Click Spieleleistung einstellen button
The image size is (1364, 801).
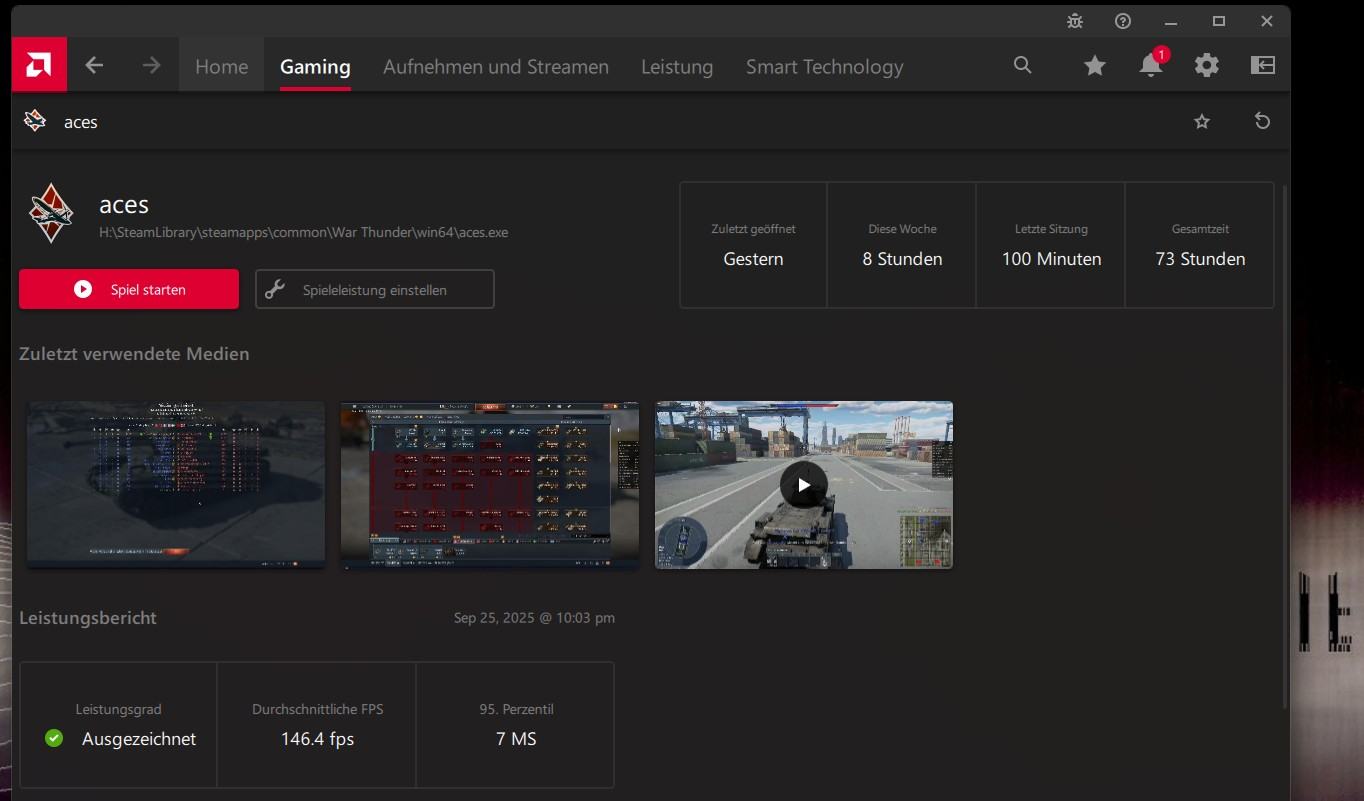[375, 289]
